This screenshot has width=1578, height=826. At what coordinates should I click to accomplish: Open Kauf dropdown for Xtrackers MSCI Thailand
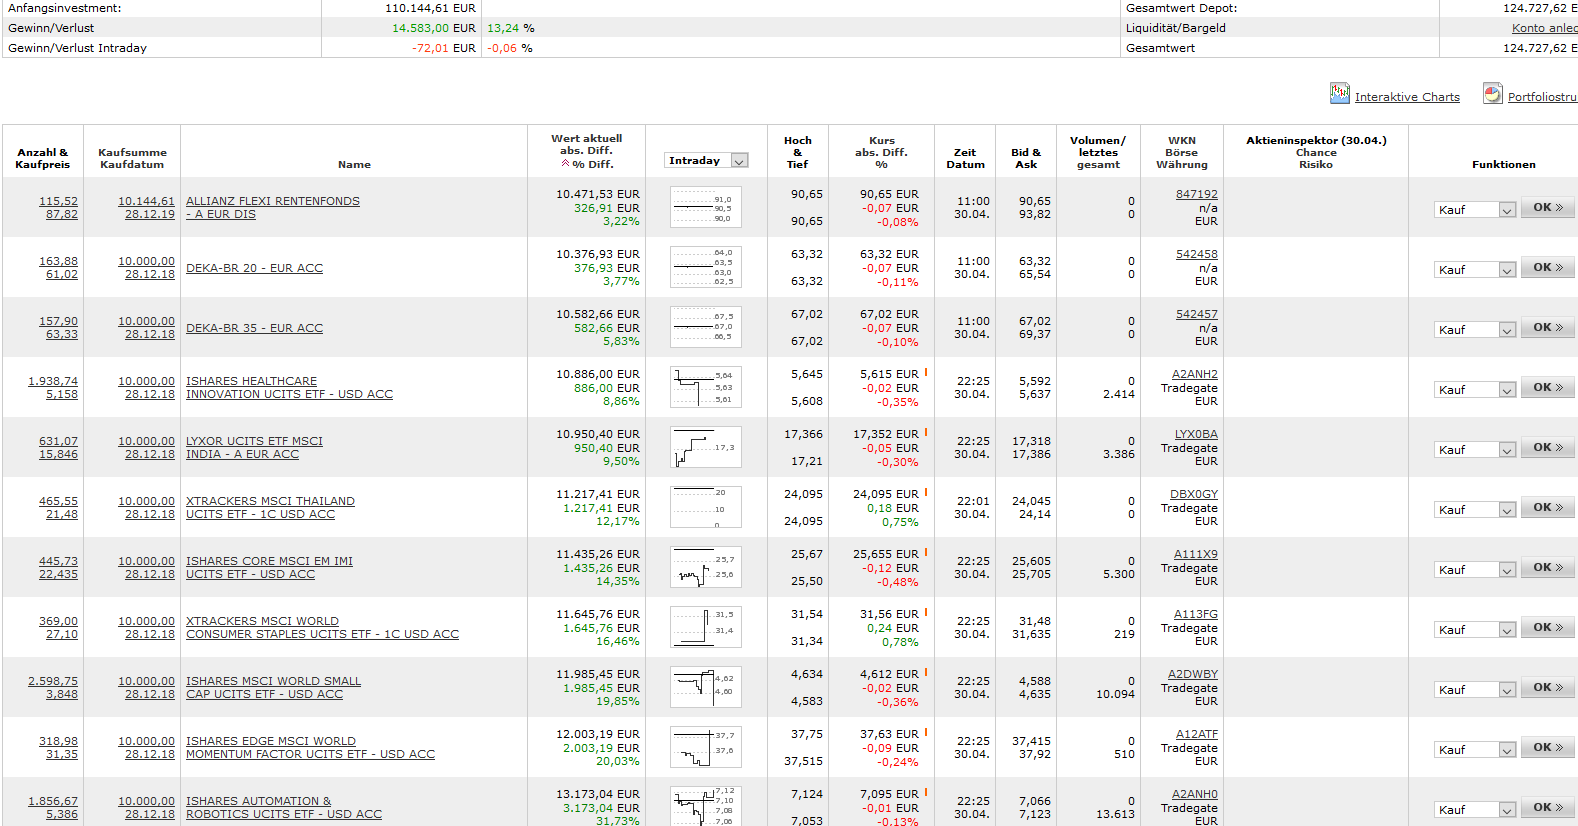(x=1506, y=510)
